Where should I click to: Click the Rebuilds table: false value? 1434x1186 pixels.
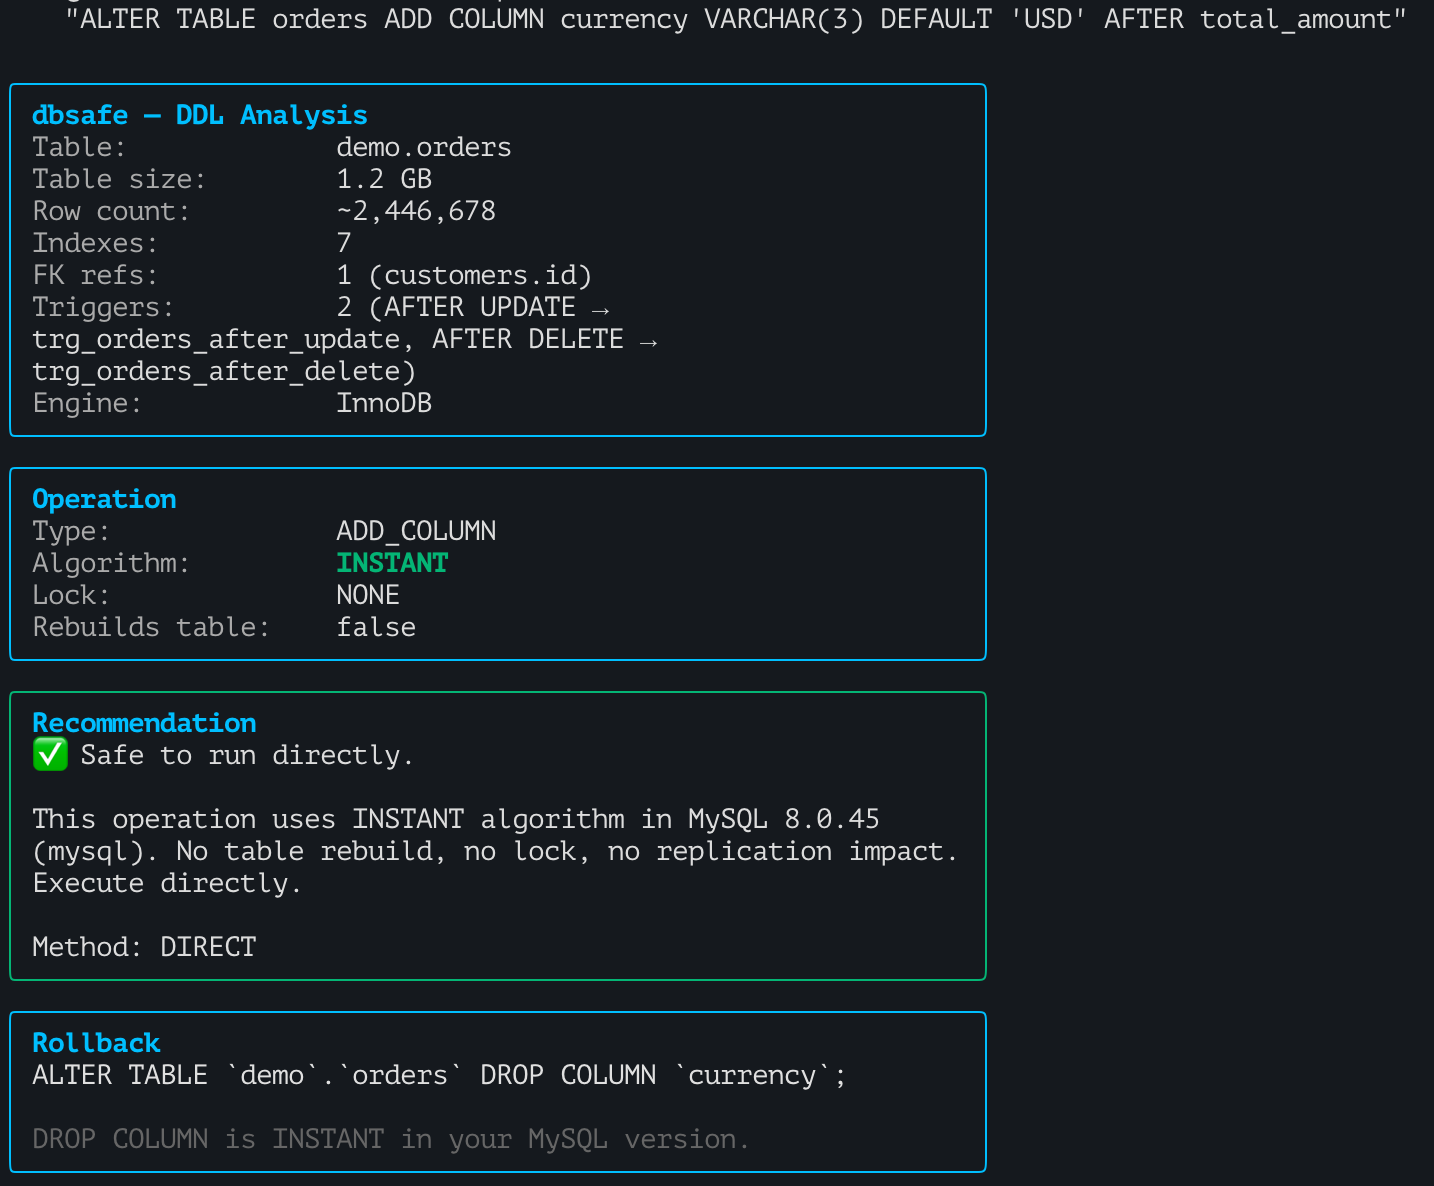point(375,626)
